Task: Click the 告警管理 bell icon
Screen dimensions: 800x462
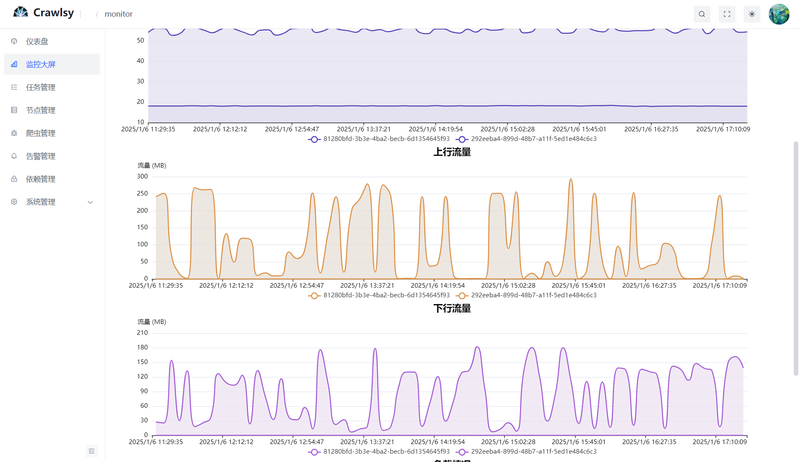Action: pyautogui.click(x=14, y=156)
